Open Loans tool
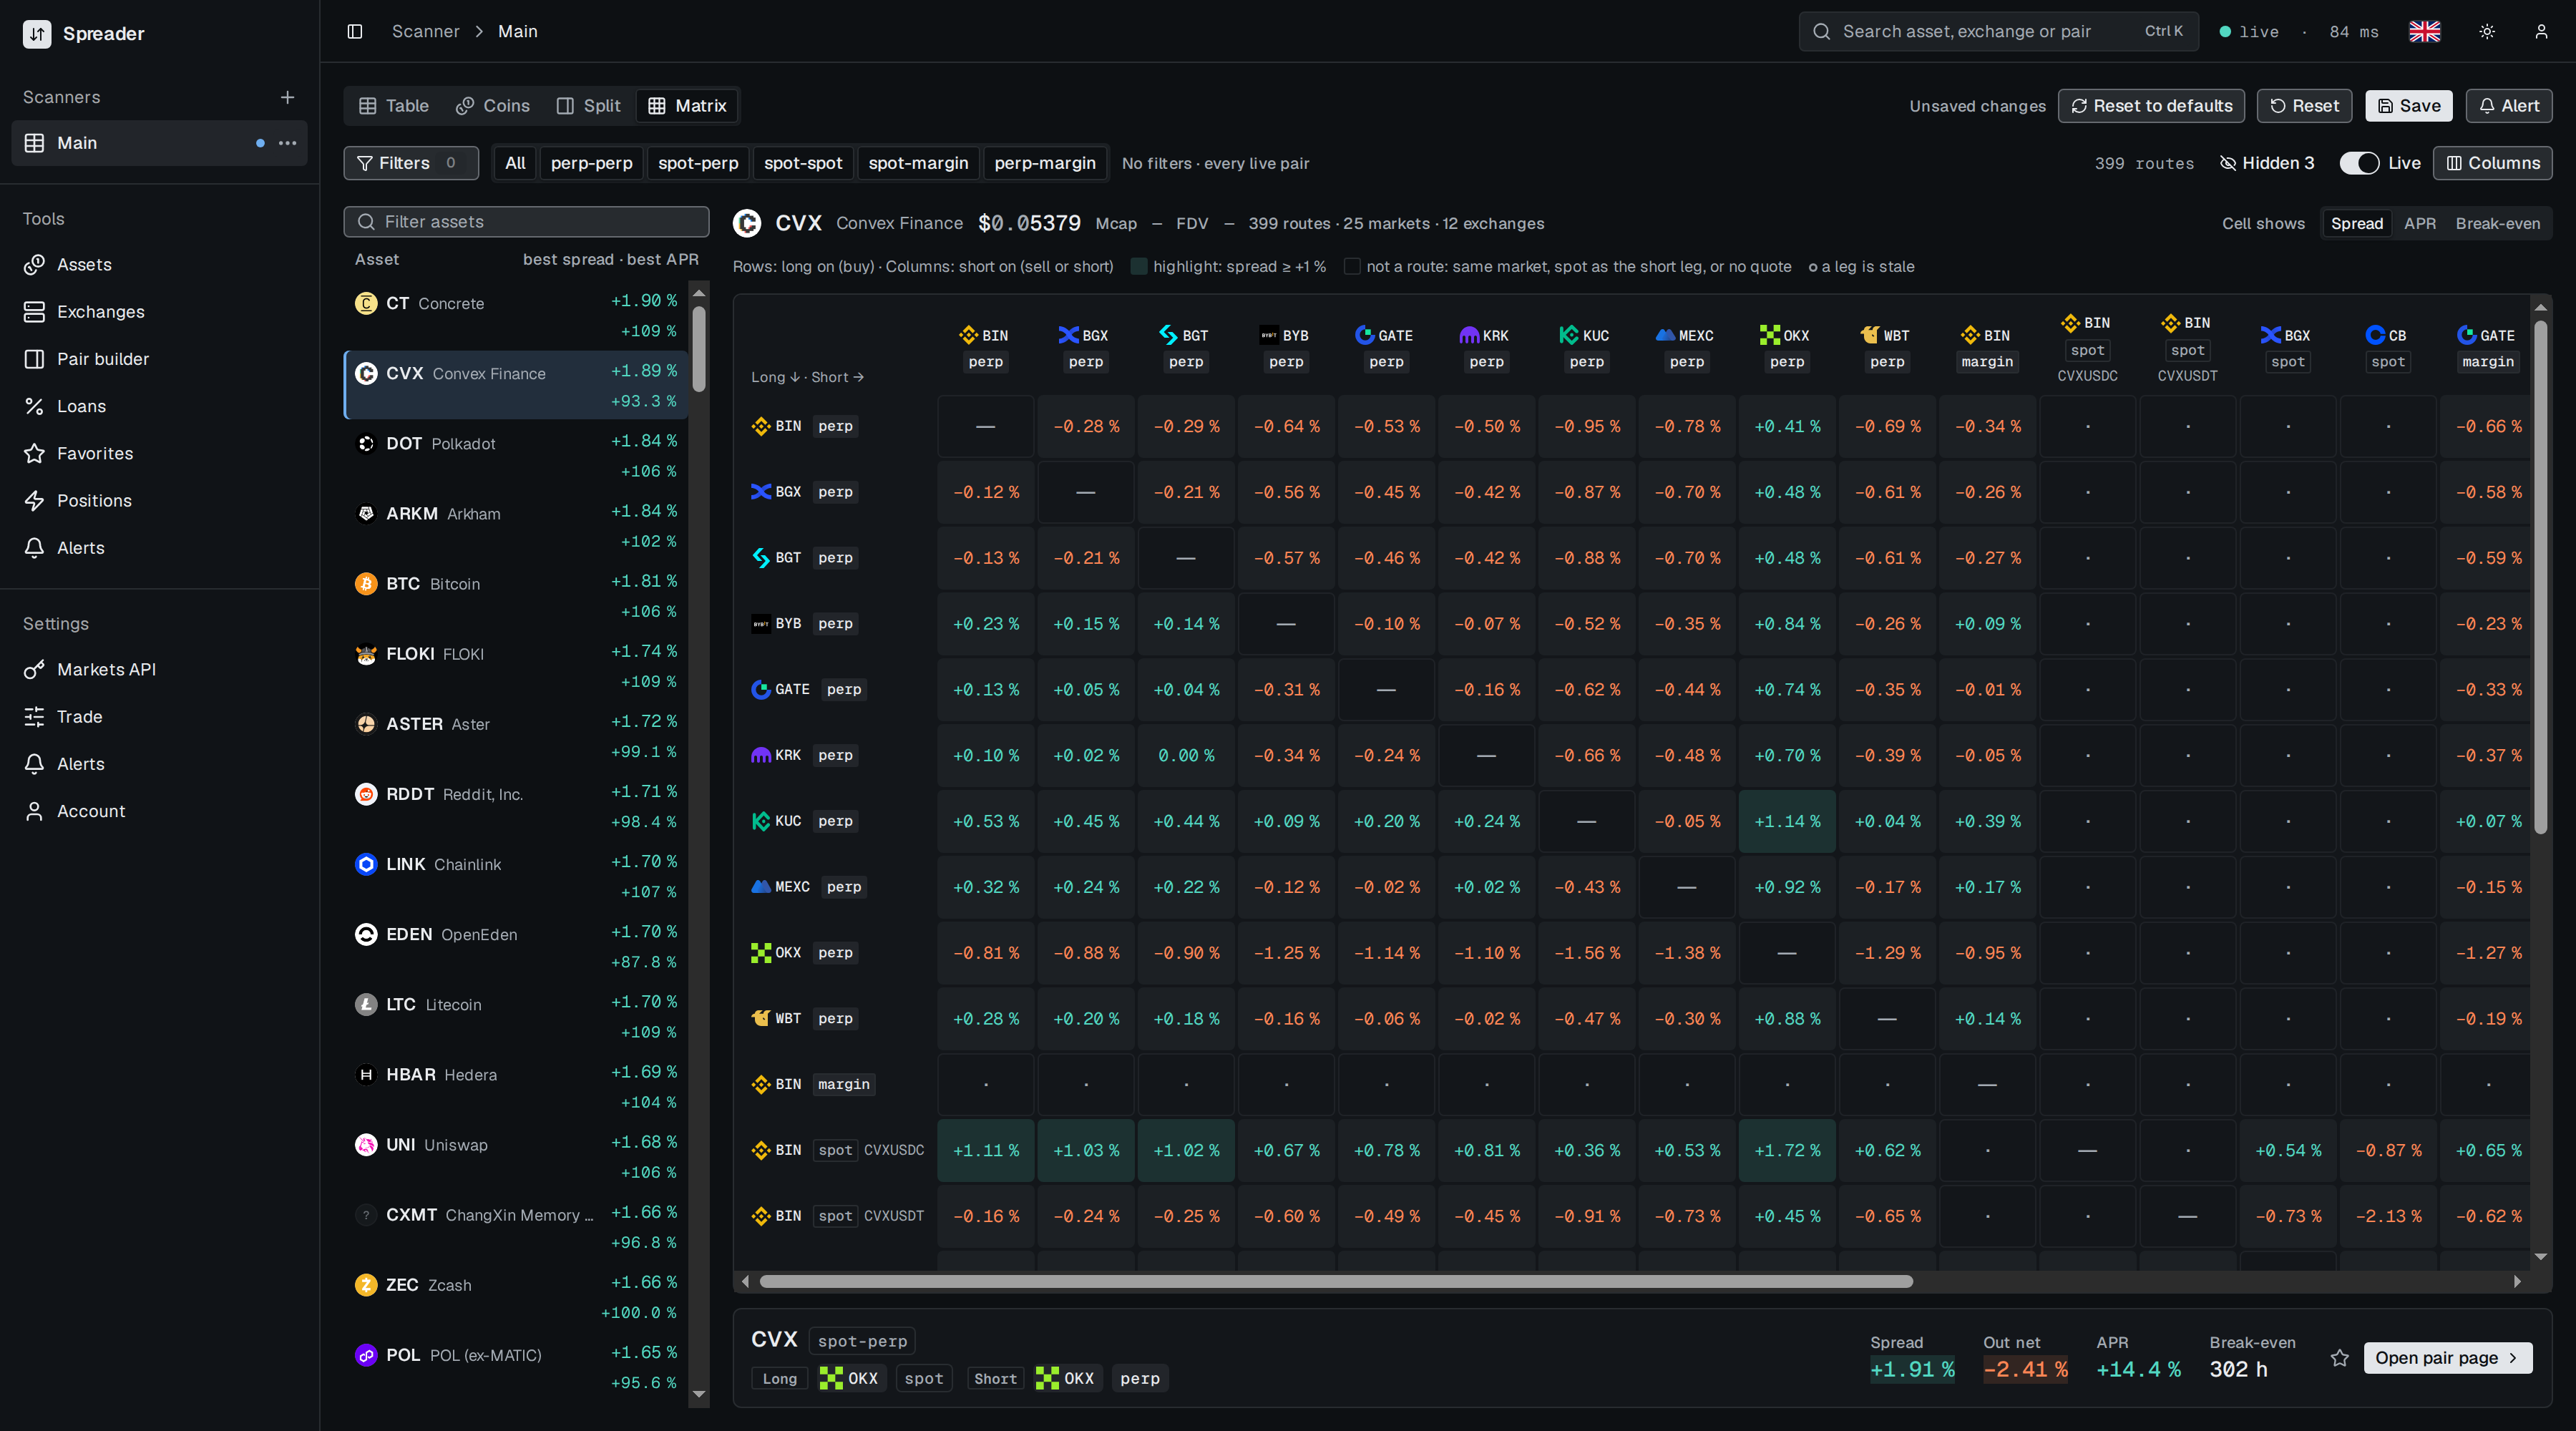Image resolution: width=2576 pixels, height=1431 pixels. click(x=160, y=406)
